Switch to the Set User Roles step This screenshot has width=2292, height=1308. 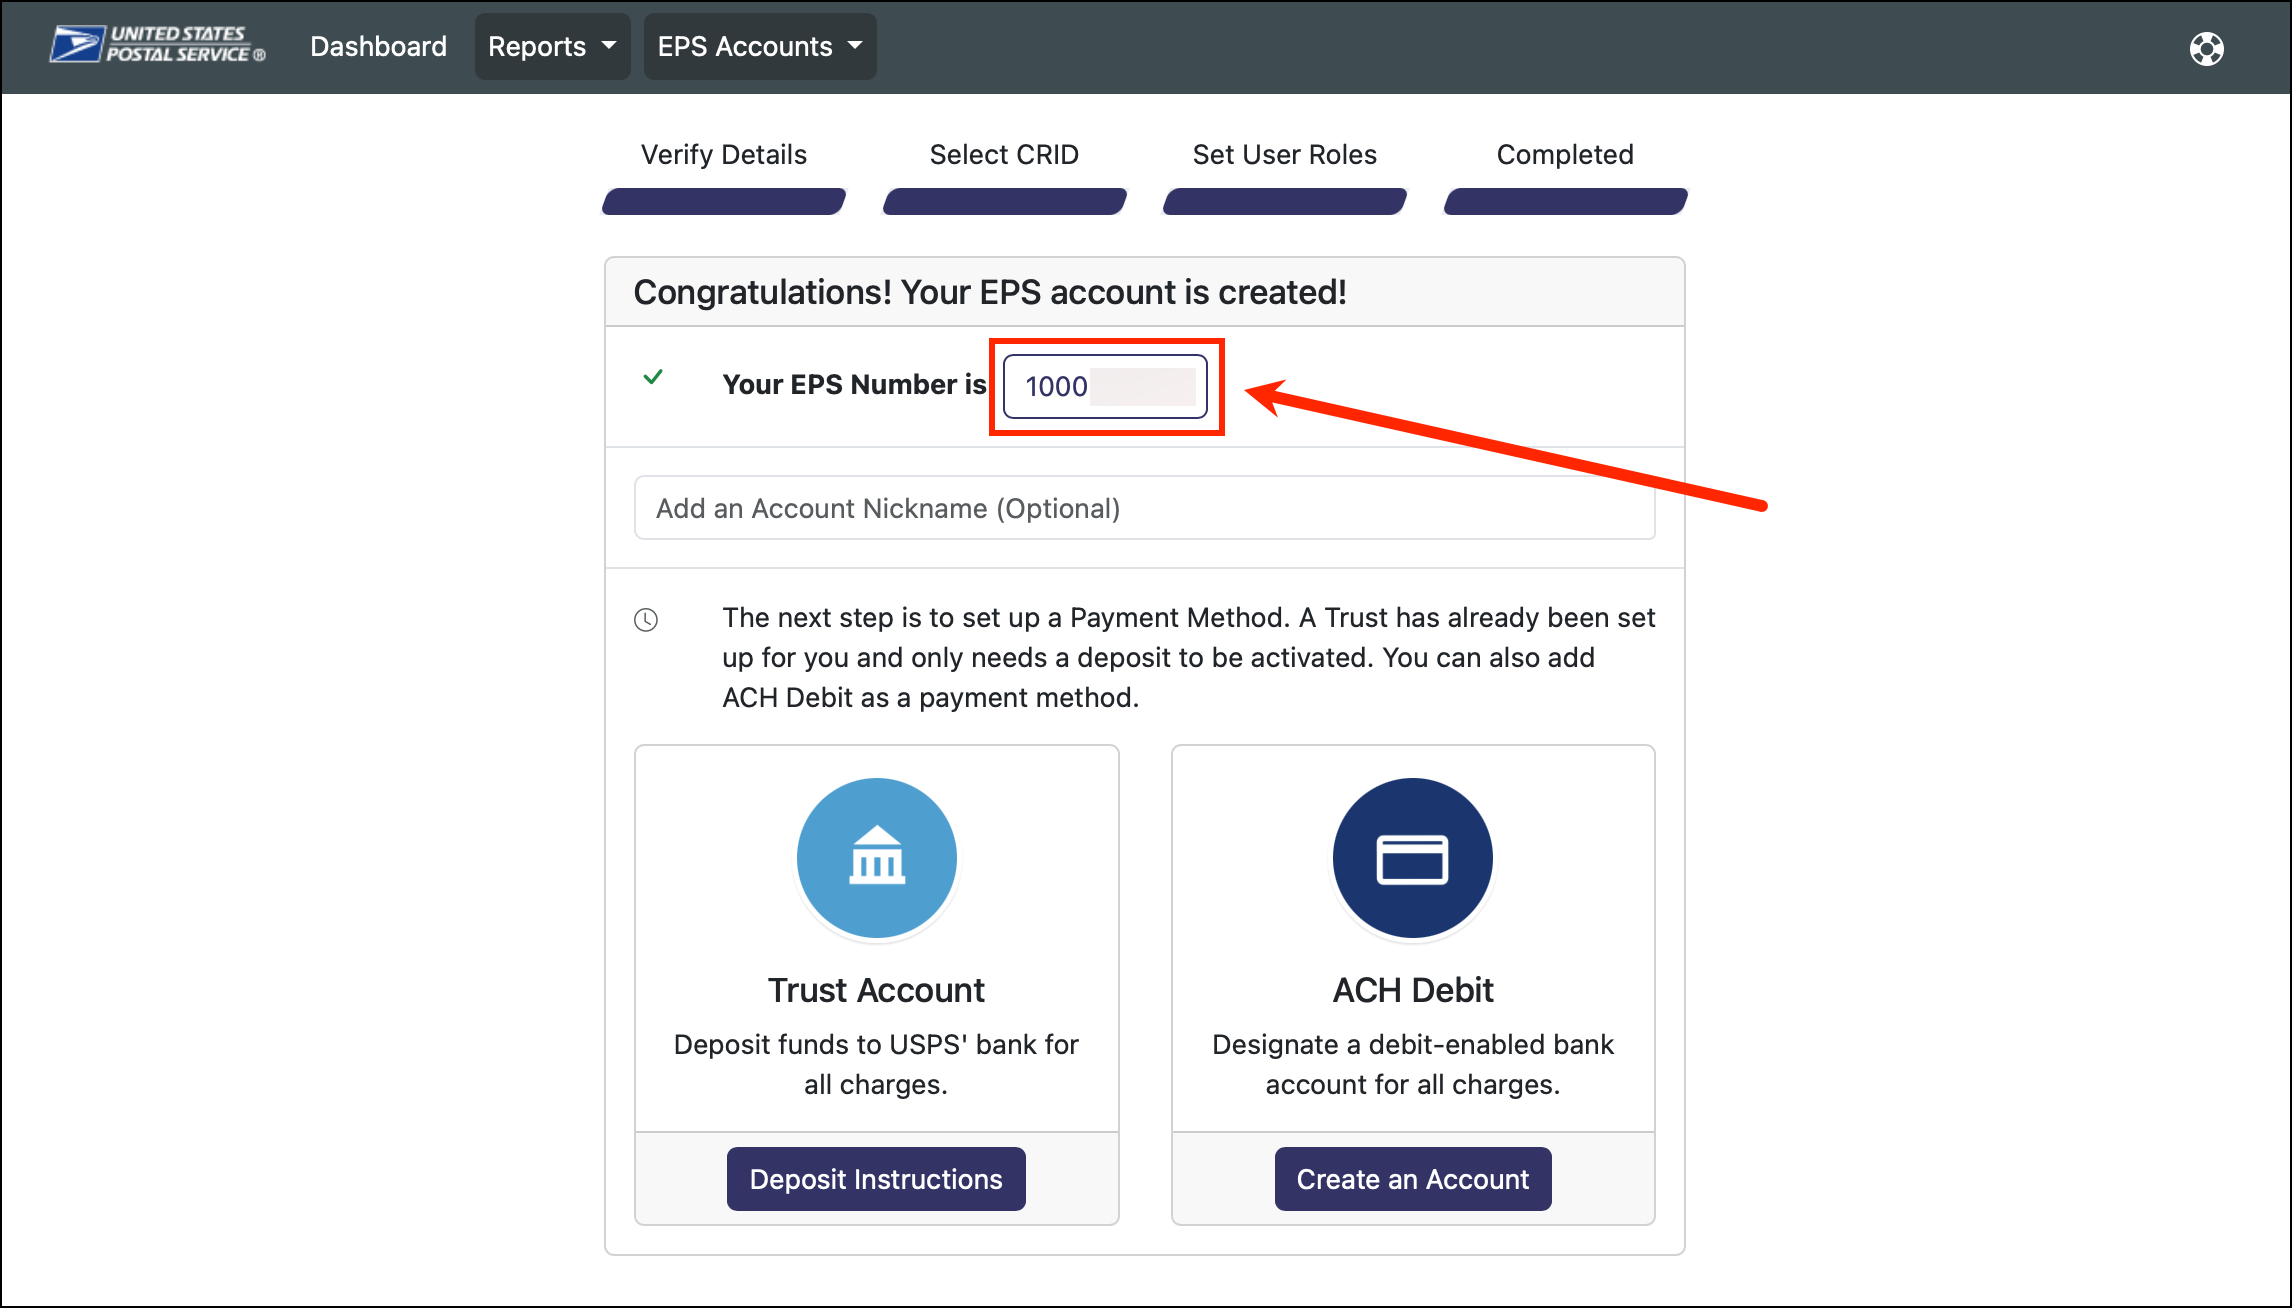click(x=1284, y=154)
